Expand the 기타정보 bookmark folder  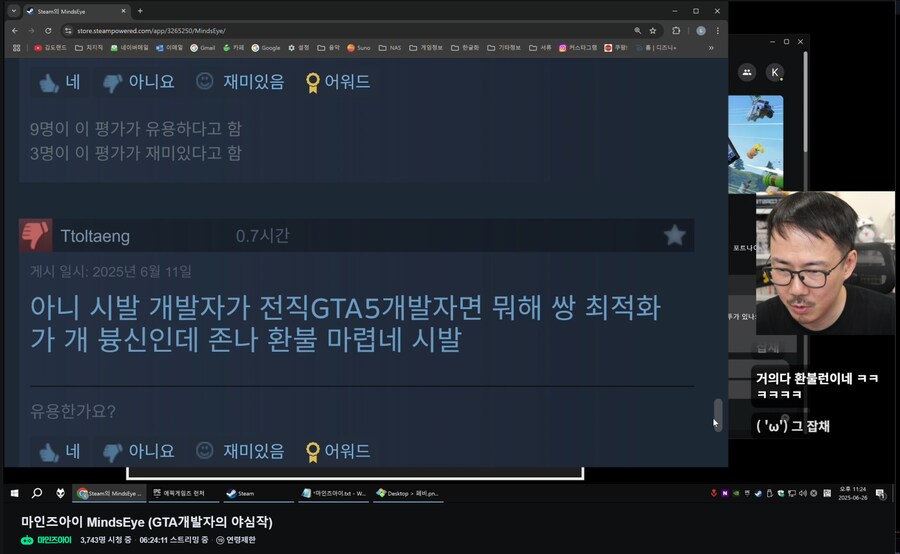[x=503, y=48]
